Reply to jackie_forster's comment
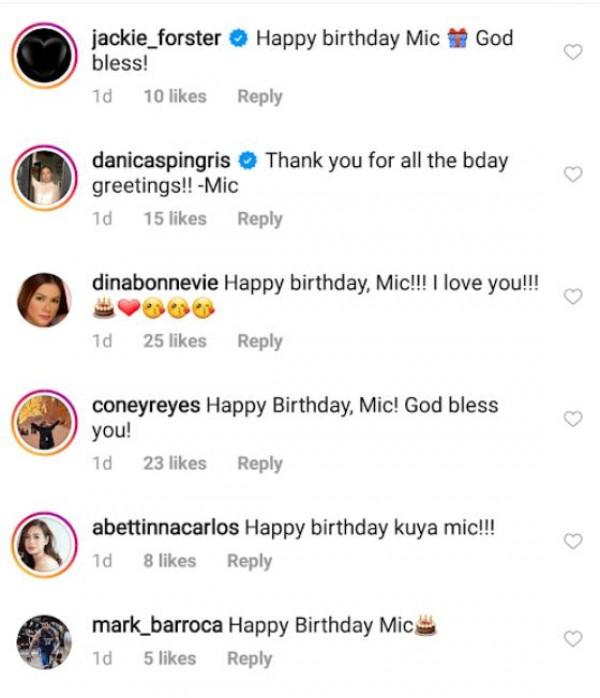The height and width of the screenshot is (698, 600). [x=259, y=96]
